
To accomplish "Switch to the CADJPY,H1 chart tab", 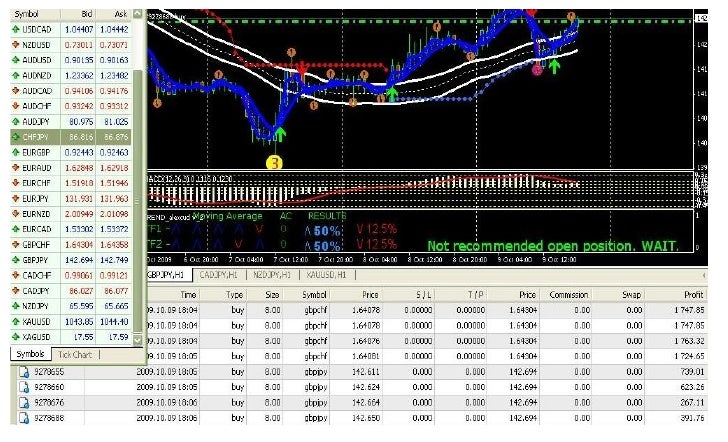I will (218, 275).
